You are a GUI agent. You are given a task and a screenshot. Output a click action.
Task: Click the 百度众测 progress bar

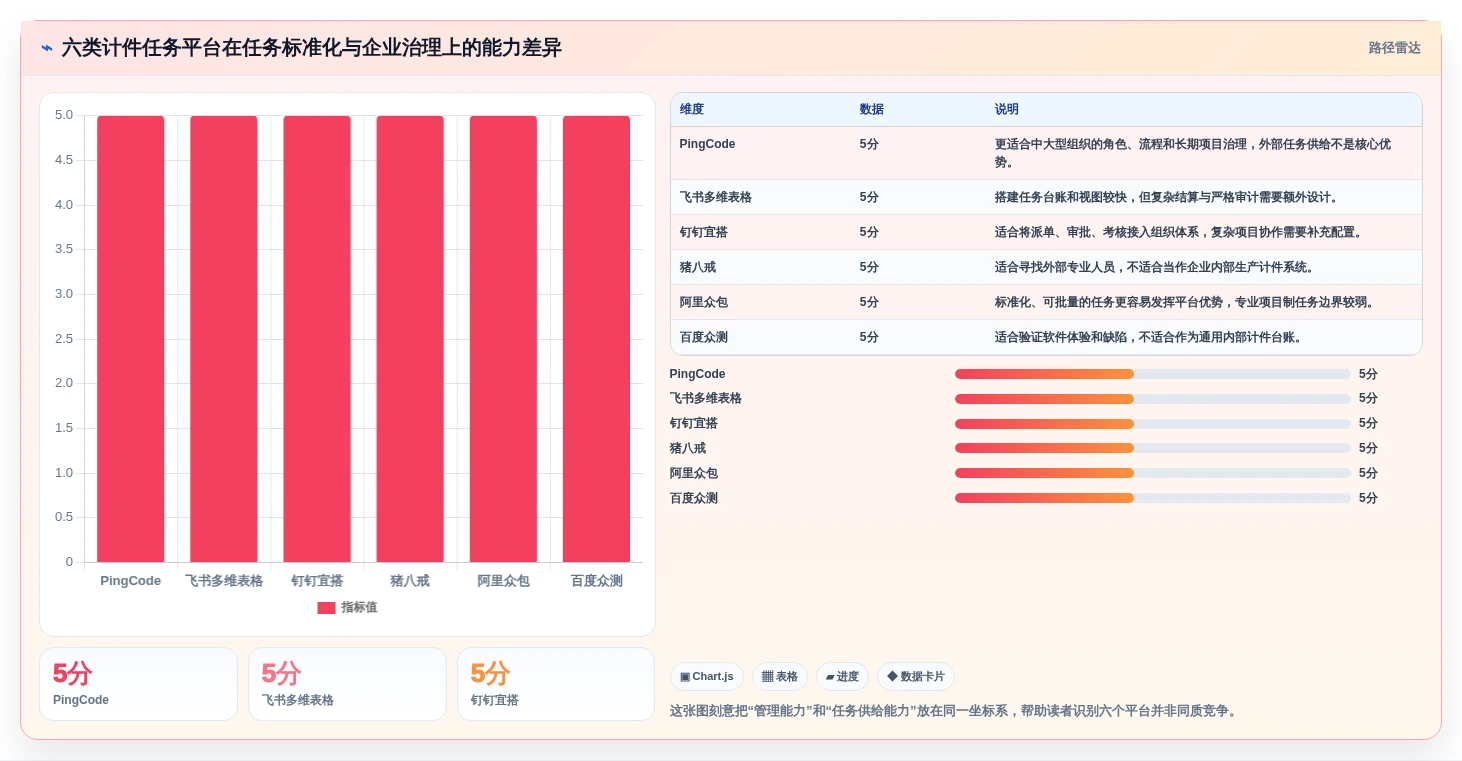click(1152, 498)
